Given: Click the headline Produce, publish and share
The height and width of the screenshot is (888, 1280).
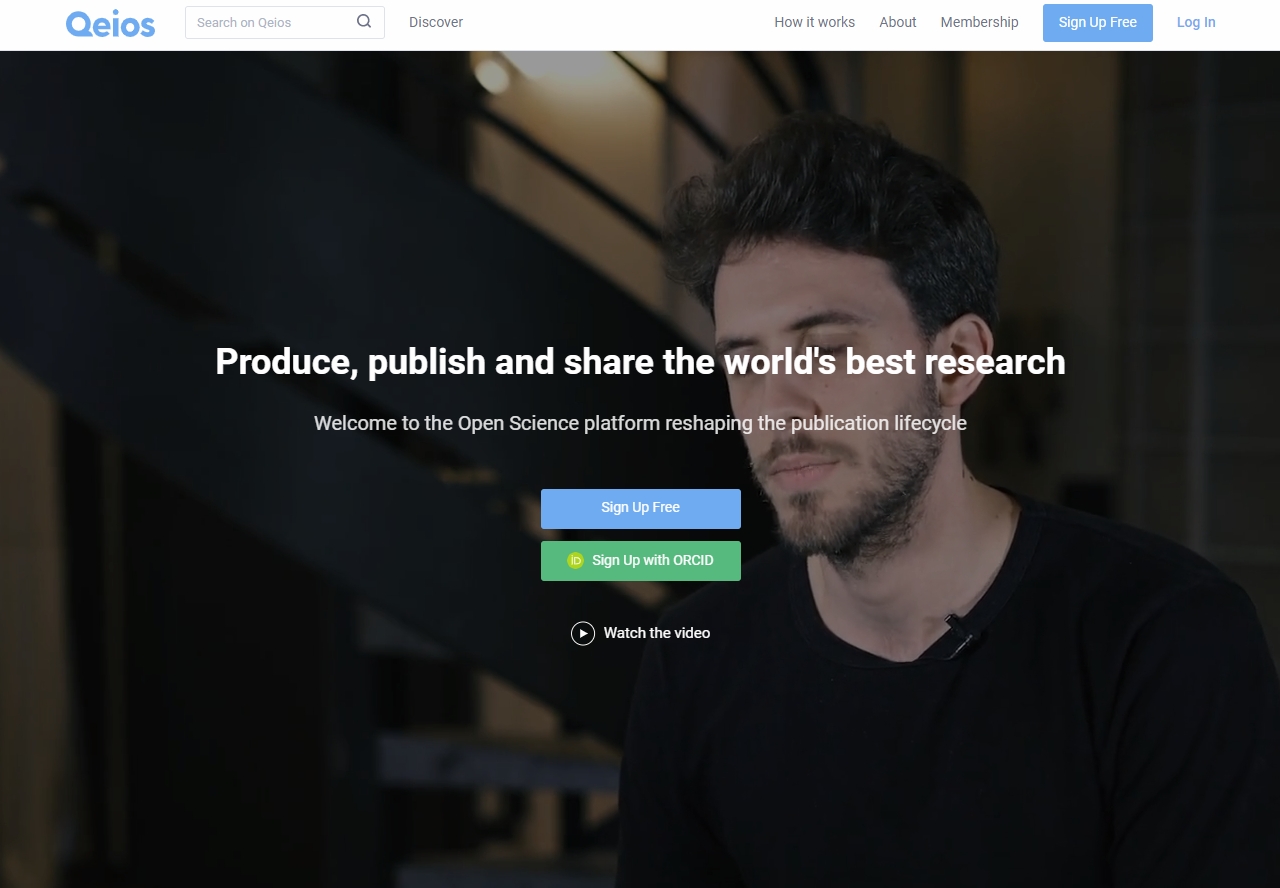Looking at the screenshot, I should pos(640,362).
